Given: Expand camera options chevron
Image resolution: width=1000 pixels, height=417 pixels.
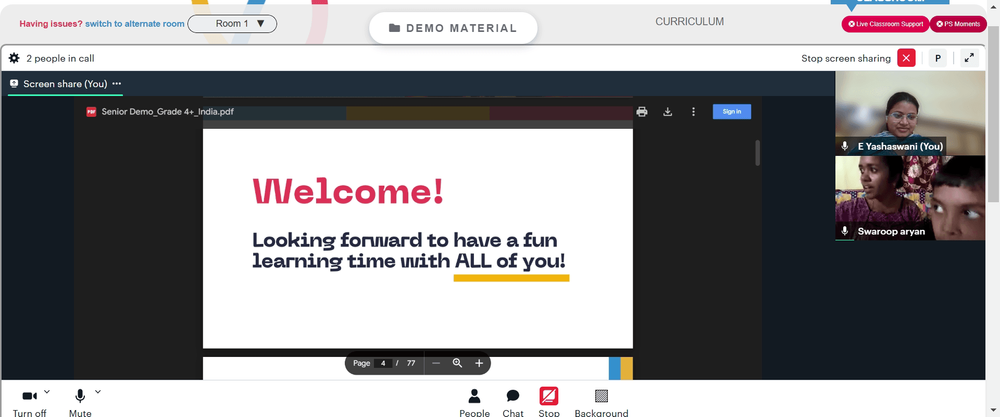Looking at the screenshot, I should (x=47, y=392).
